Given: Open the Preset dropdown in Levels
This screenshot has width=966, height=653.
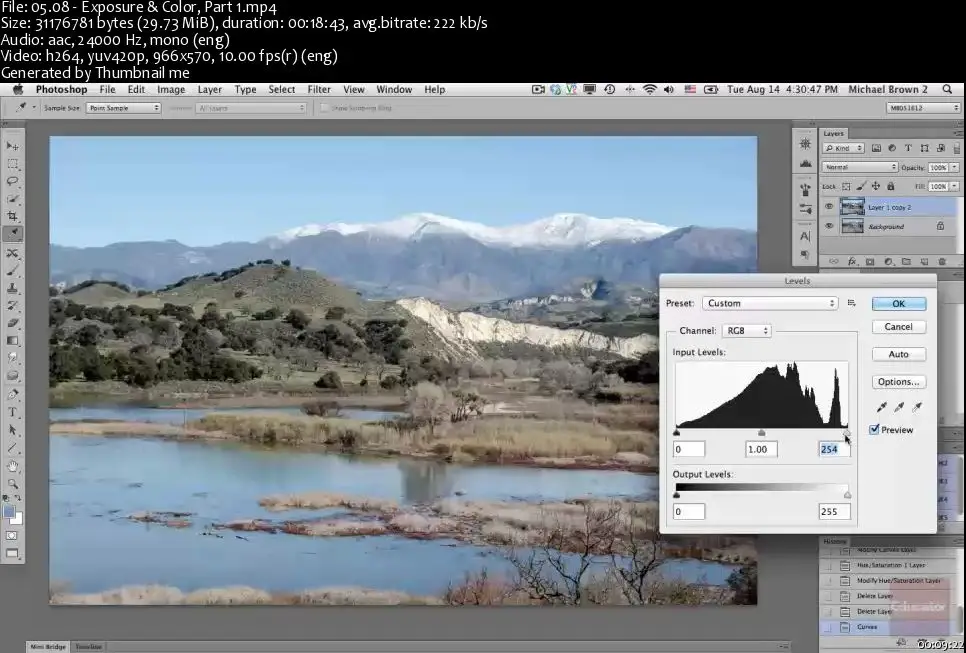Looking at the screenshot, I should (x=770, y=303).
